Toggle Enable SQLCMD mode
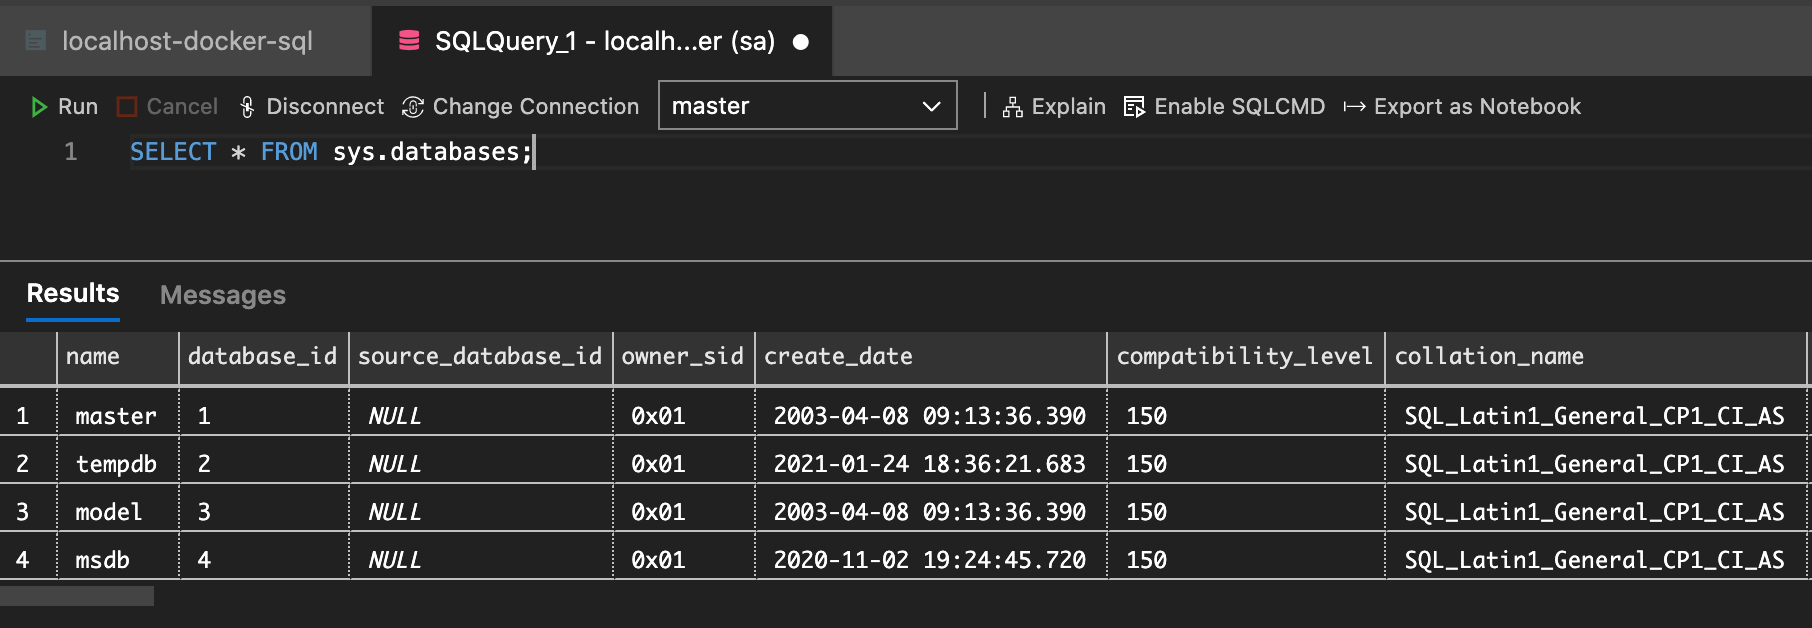The width and height of the screenshot is (1812, 628). (1224, 107)
